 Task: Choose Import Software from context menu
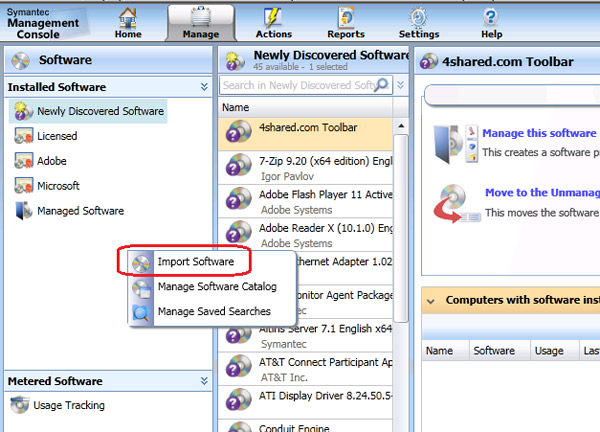196,262
